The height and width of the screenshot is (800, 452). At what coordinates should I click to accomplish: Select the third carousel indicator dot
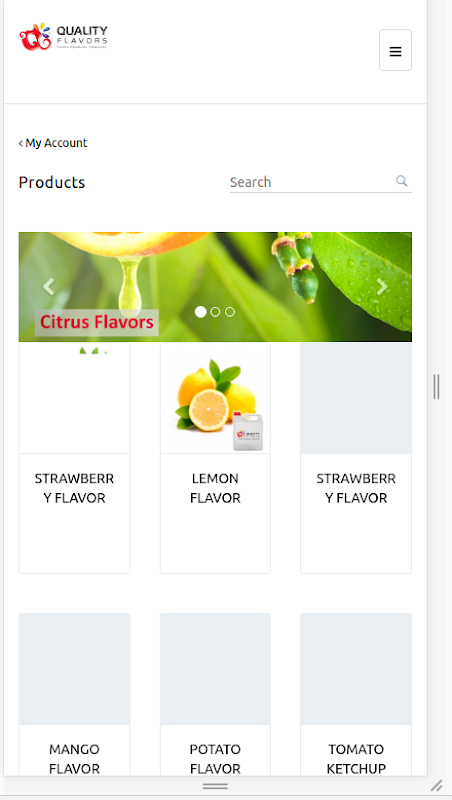pyautogui.click(x=230, y=312)
